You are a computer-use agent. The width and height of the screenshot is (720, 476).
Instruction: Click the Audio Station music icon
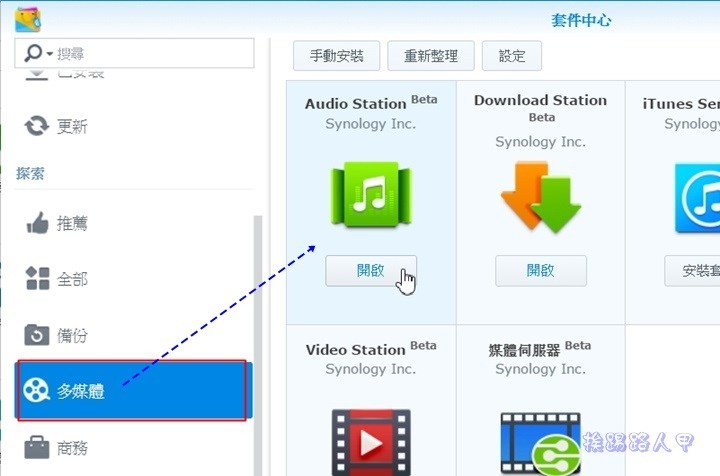371,194
